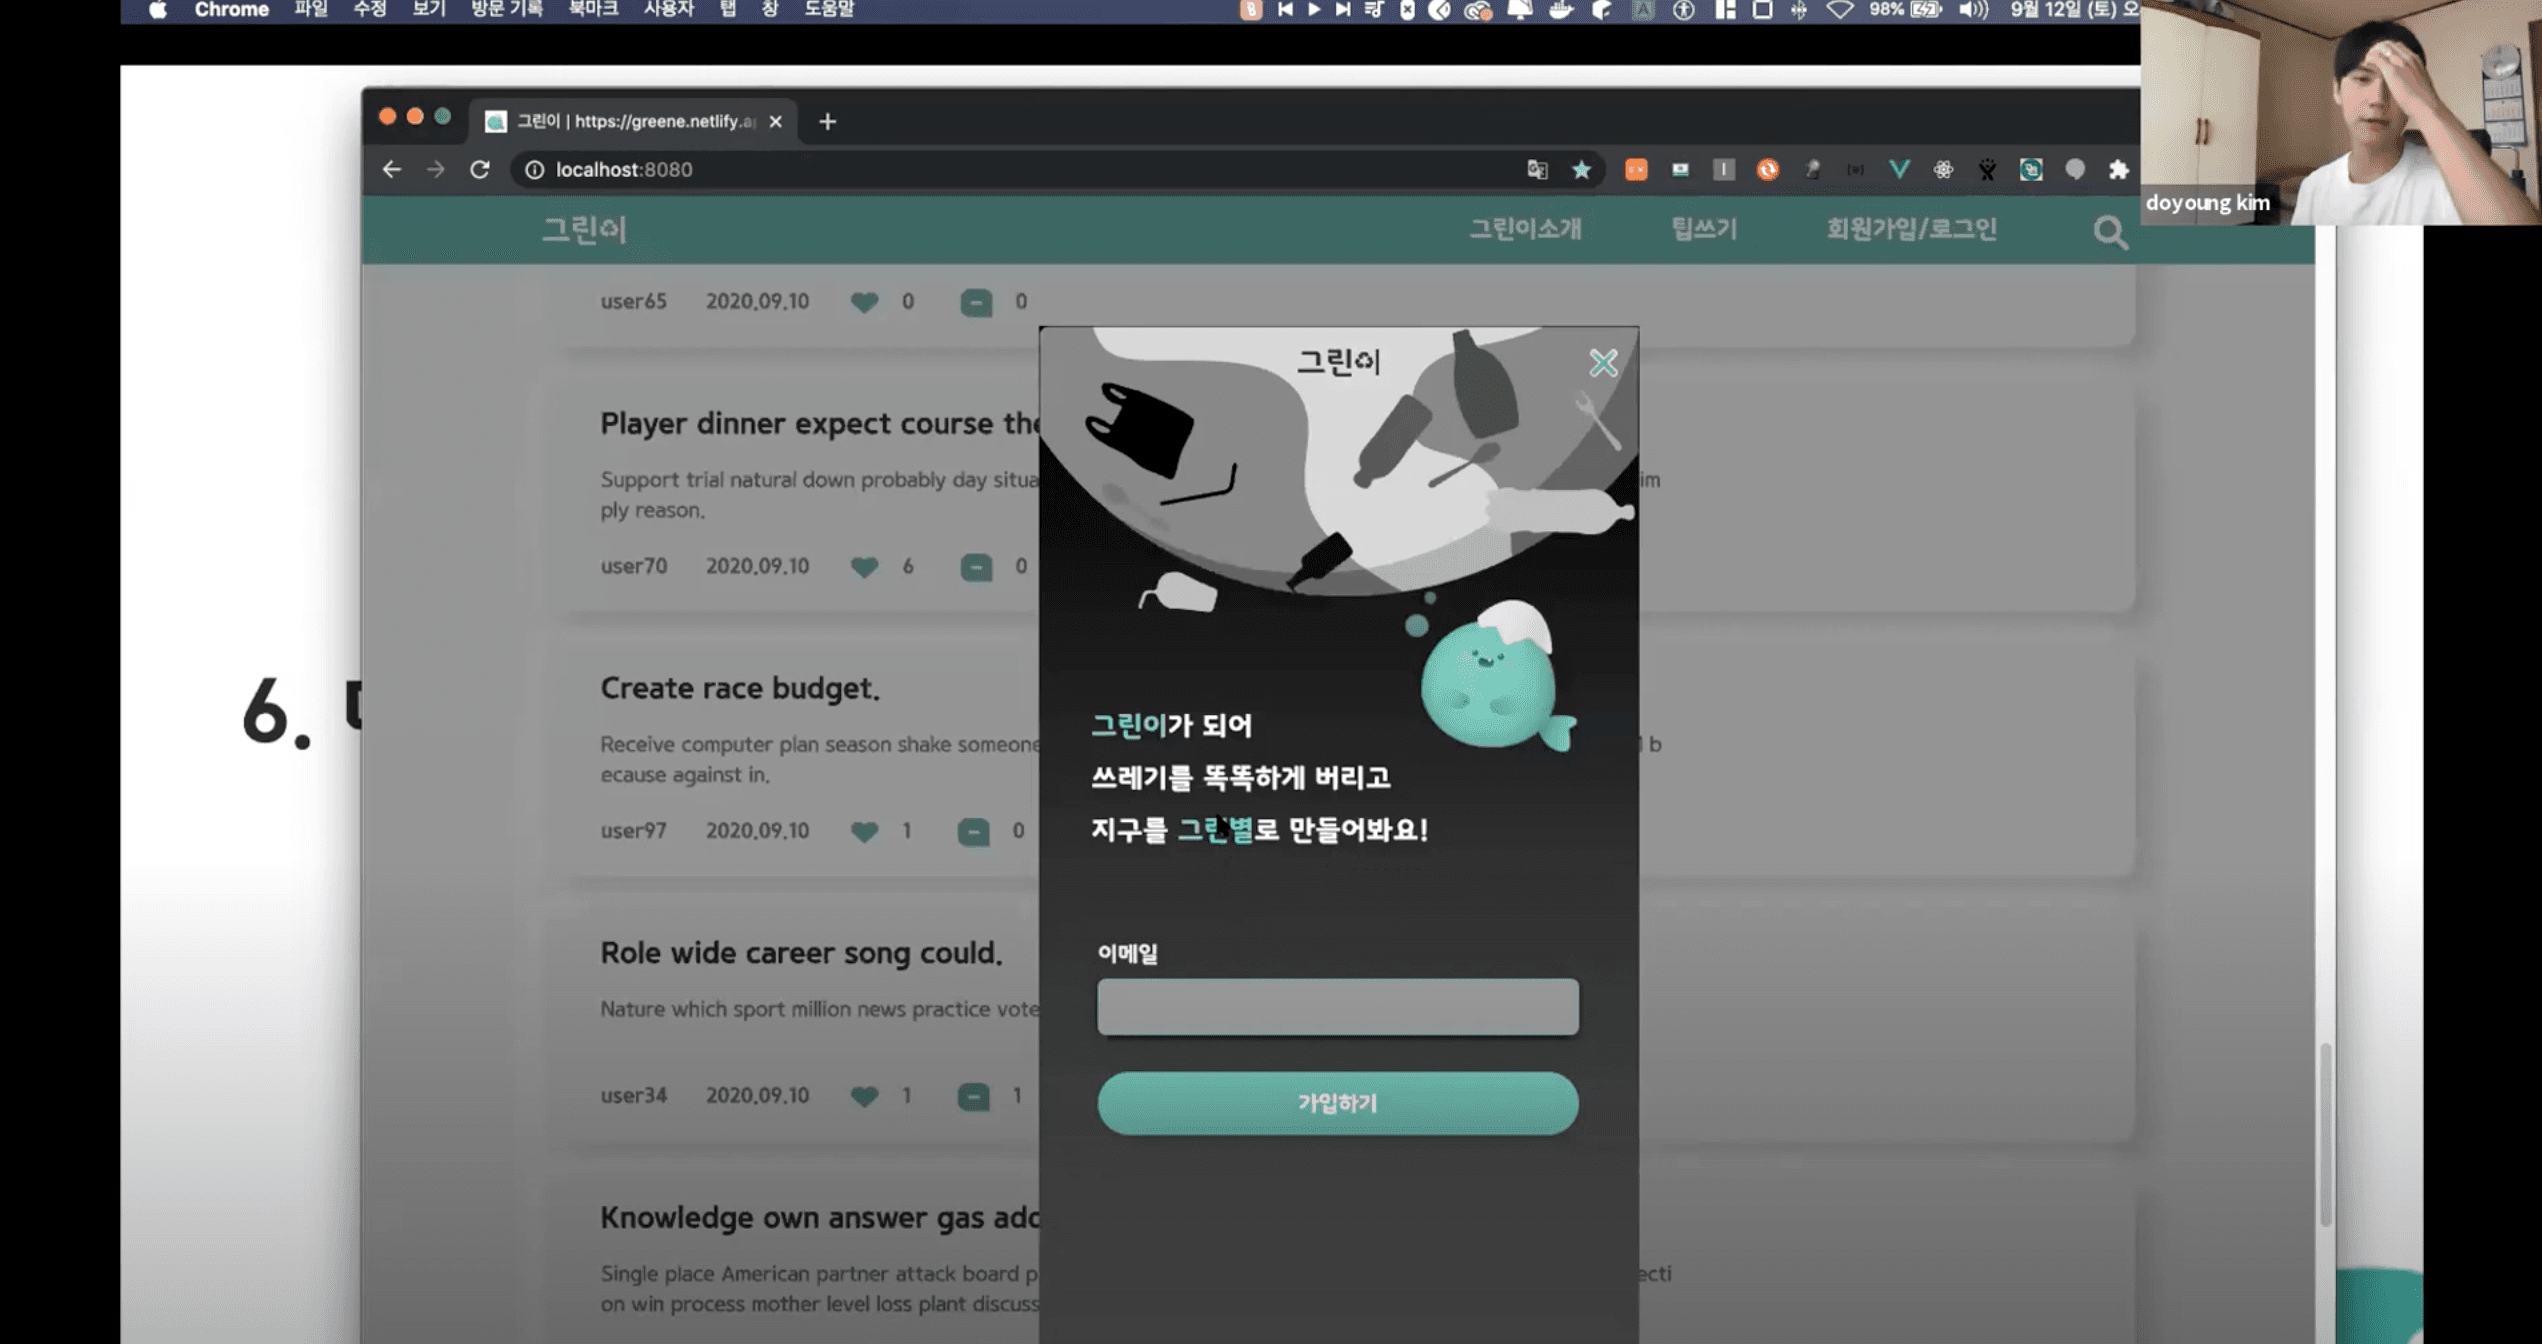Open the small screen extension icon
This screenshot has width=2542, height=1344.
click(1680, 170)
